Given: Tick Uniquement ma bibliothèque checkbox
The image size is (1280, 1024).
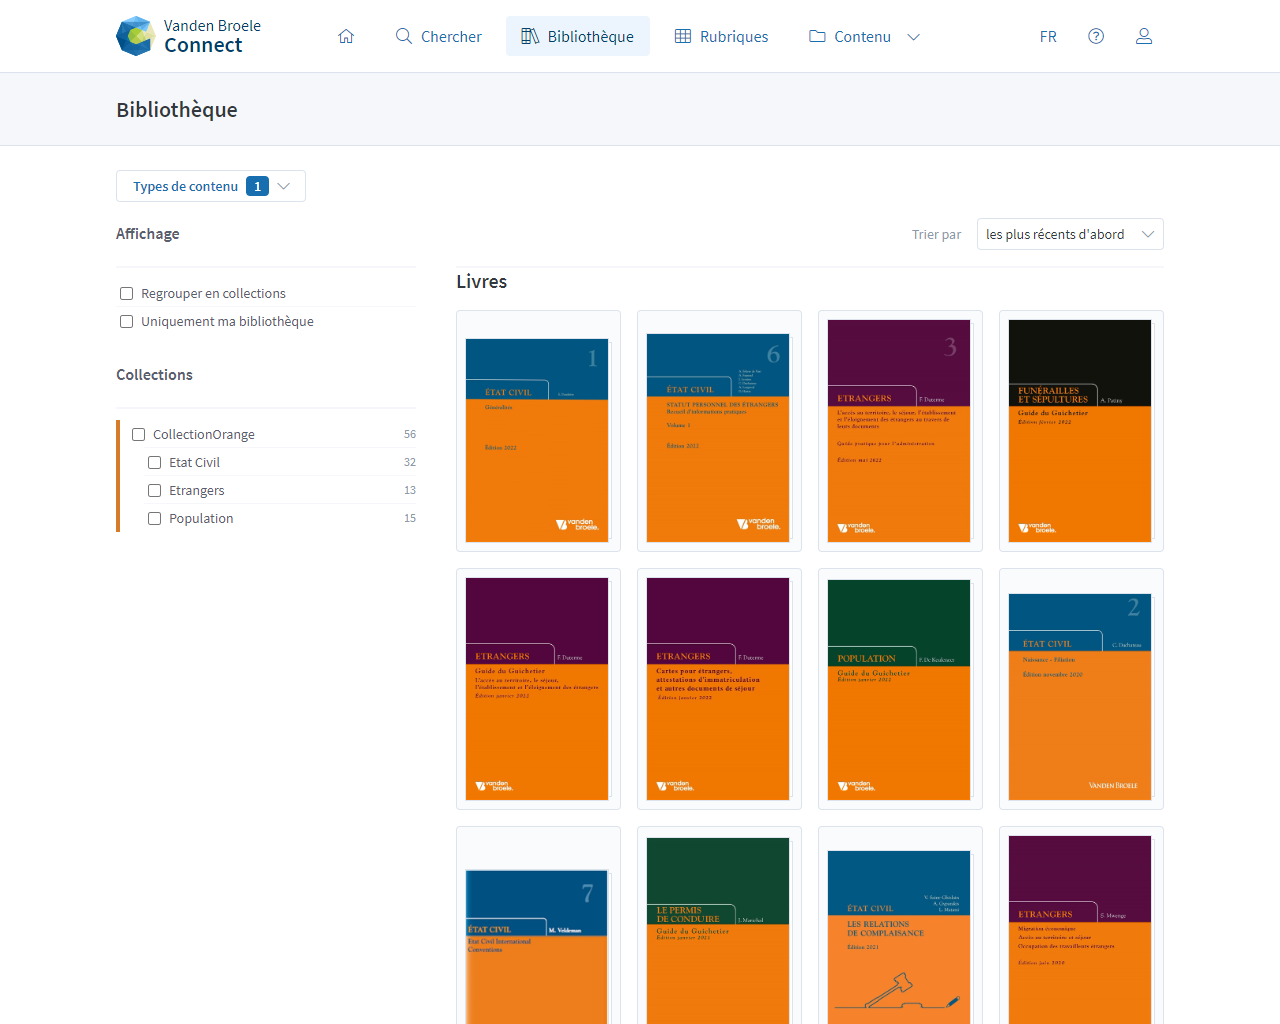Looking at the screenshot, I should click(126, 321).
